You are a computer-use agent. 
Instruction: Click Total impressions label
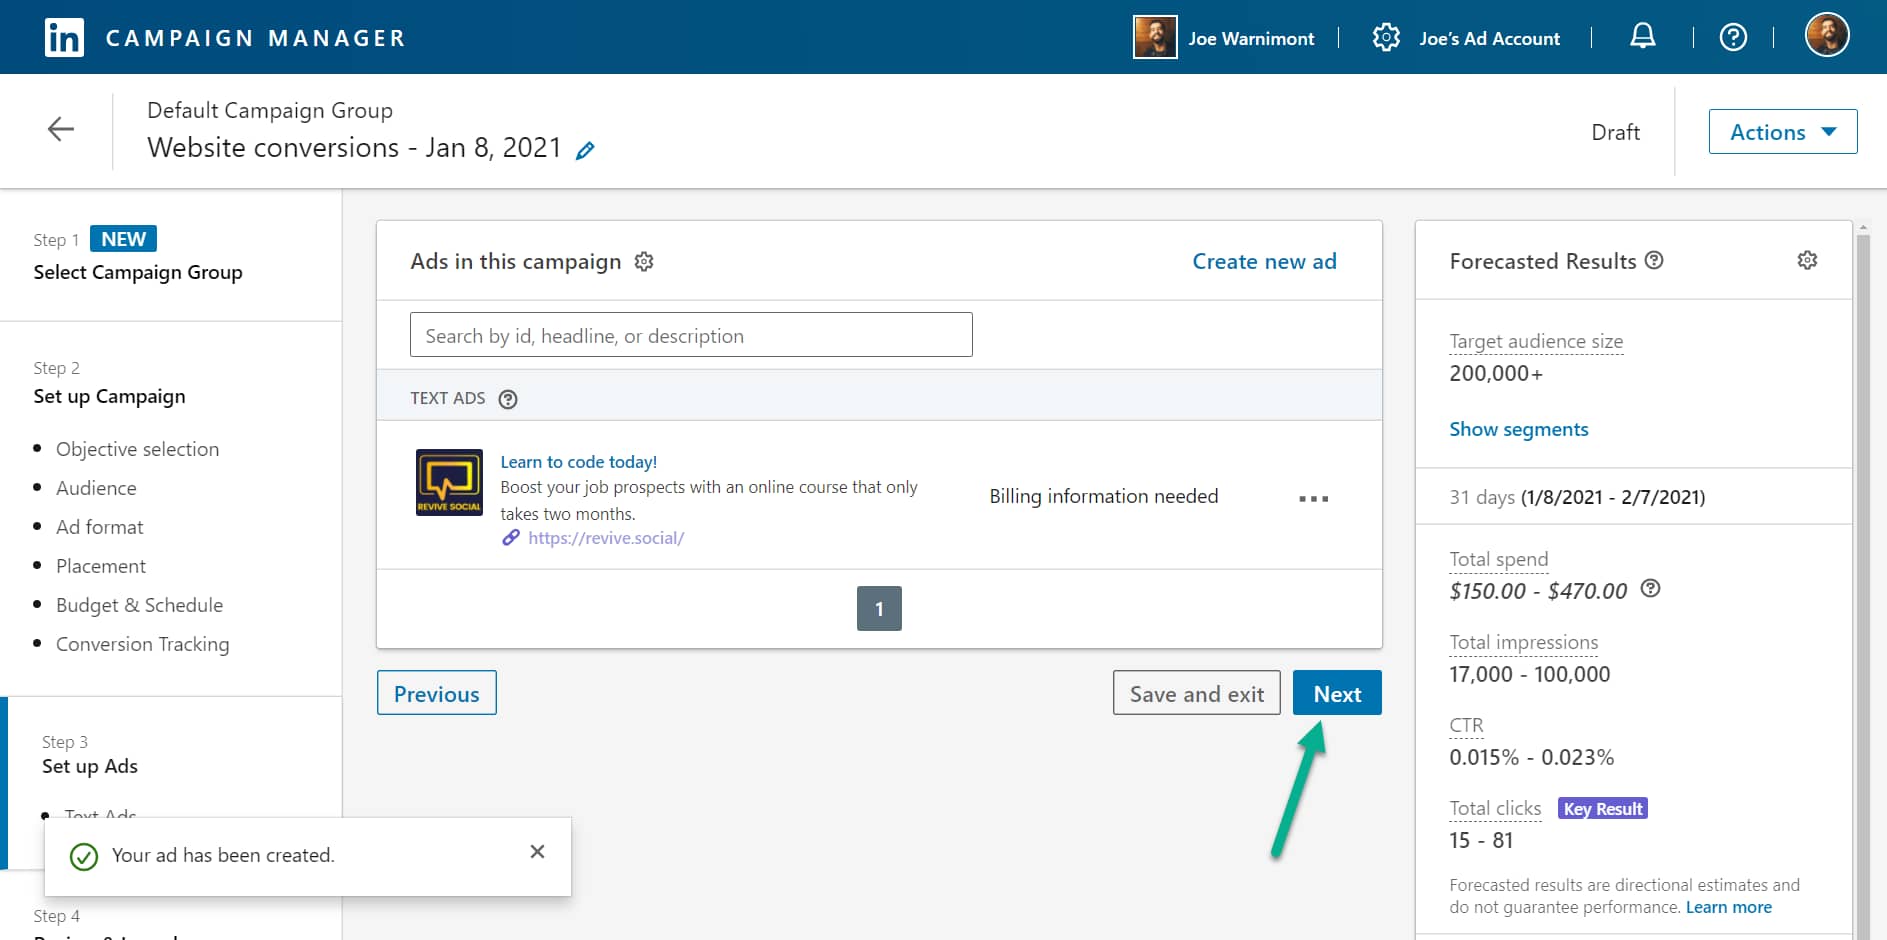point(1524,642)
